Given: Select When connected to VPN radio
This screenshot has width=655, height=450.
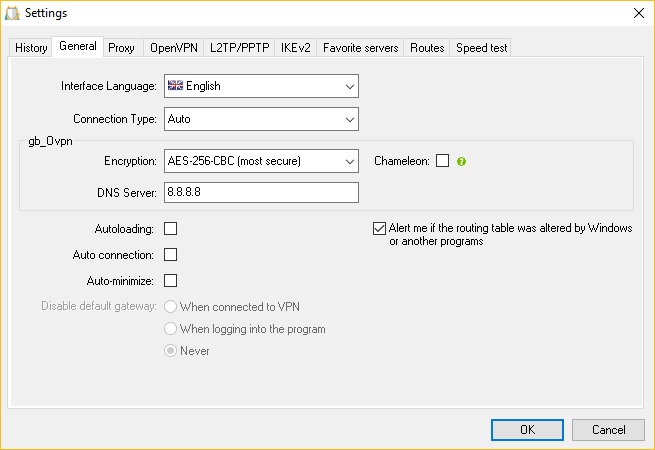Looking at the screenshot, I should (x=170, y=306).
